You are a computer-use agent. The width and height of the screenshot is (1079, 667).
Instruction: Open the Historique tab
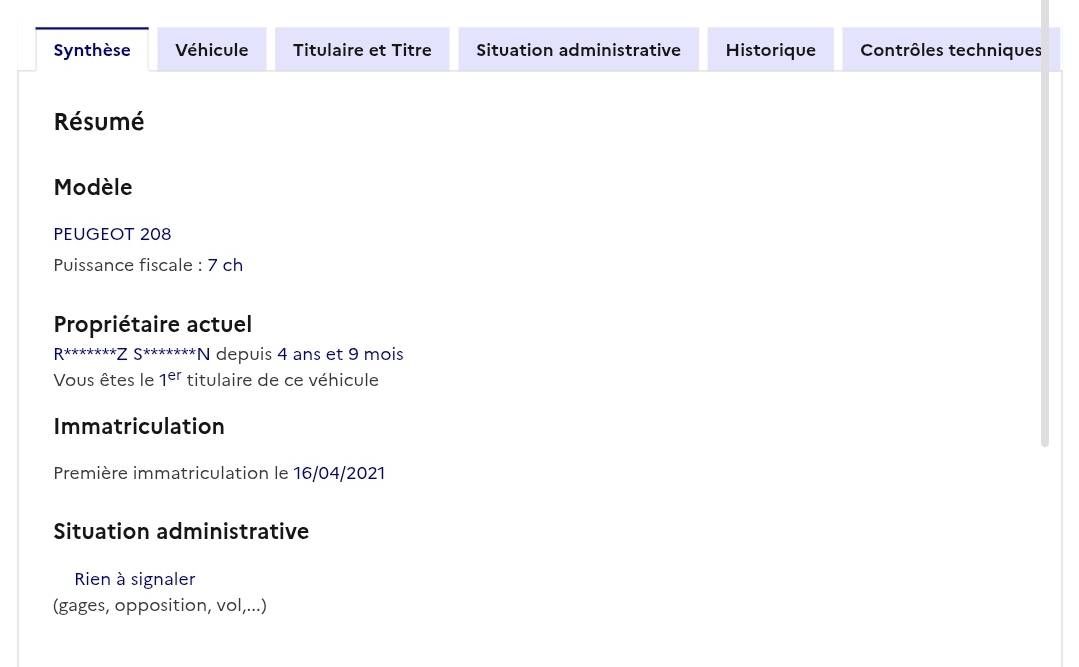click(770, 50)
